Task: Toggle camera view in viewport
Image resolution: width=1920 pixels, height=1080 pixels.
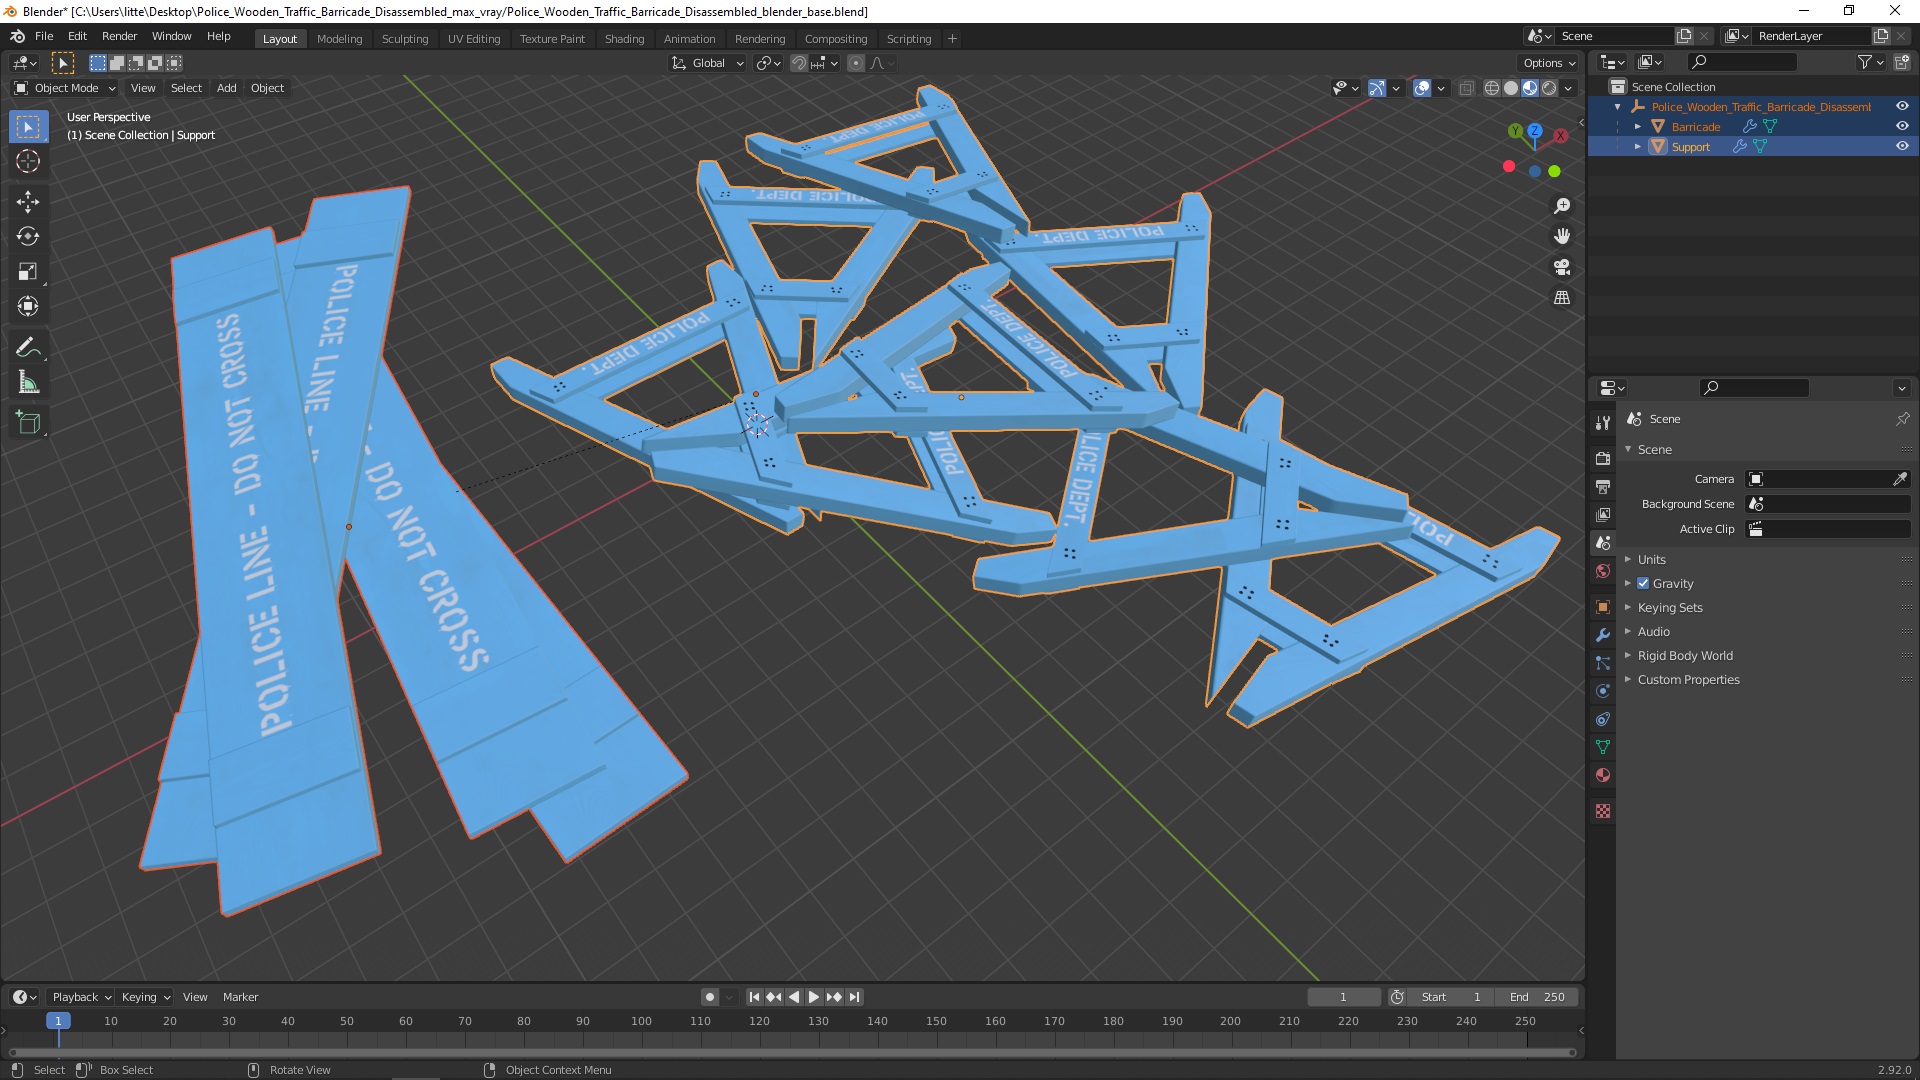Action: tap(1562, 267)
